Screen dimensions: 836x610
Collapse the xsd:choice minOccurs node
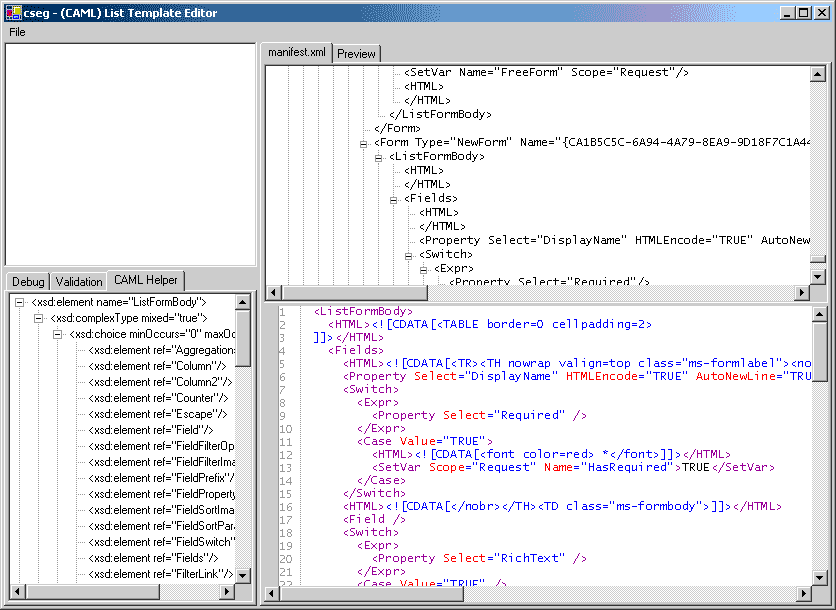[x=57, y=334]
